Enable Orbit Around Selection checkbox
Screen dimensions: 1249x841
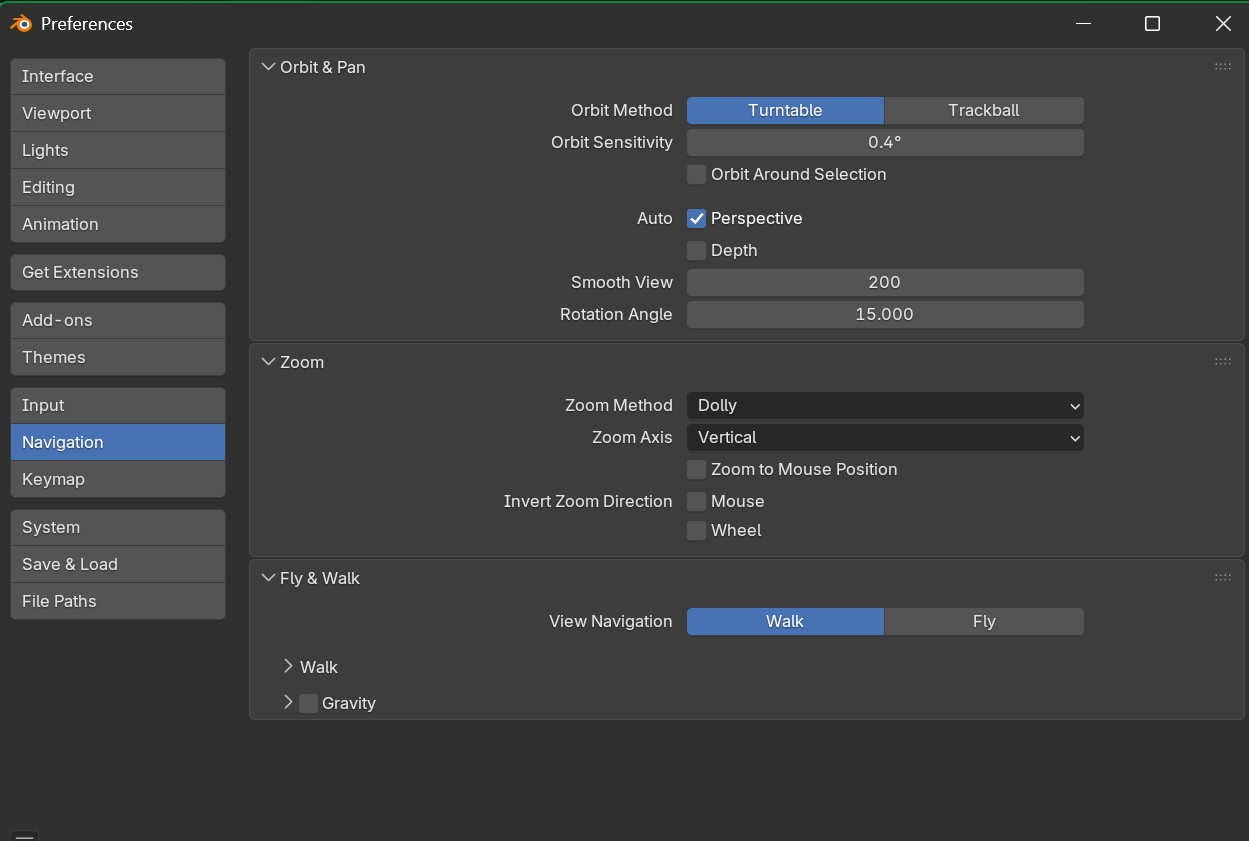point(696,174)
